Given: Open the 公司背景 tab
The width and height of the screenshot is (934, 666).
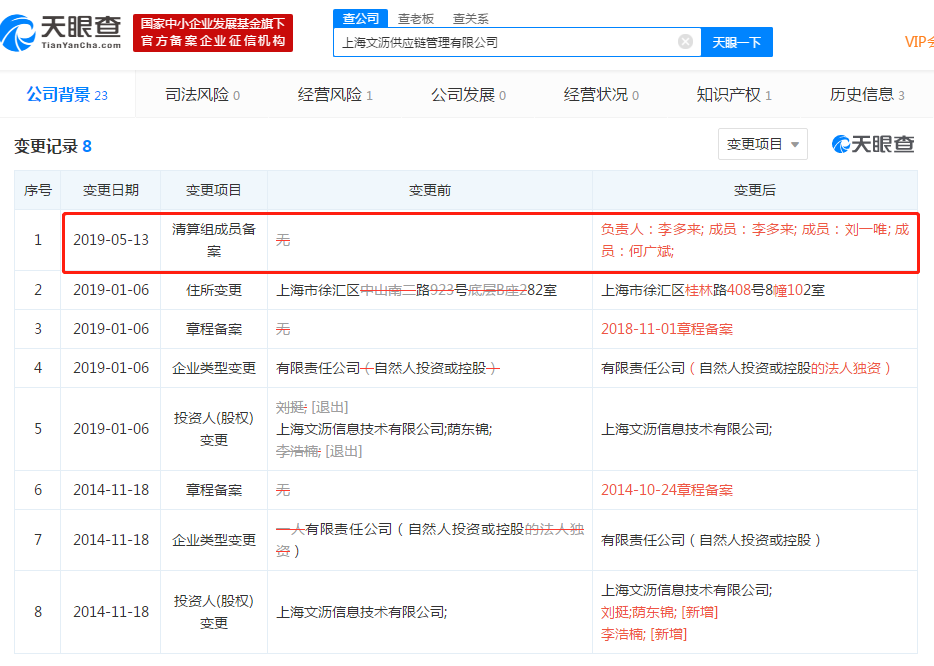Looking at the screenshot, I should coord(67,95).
